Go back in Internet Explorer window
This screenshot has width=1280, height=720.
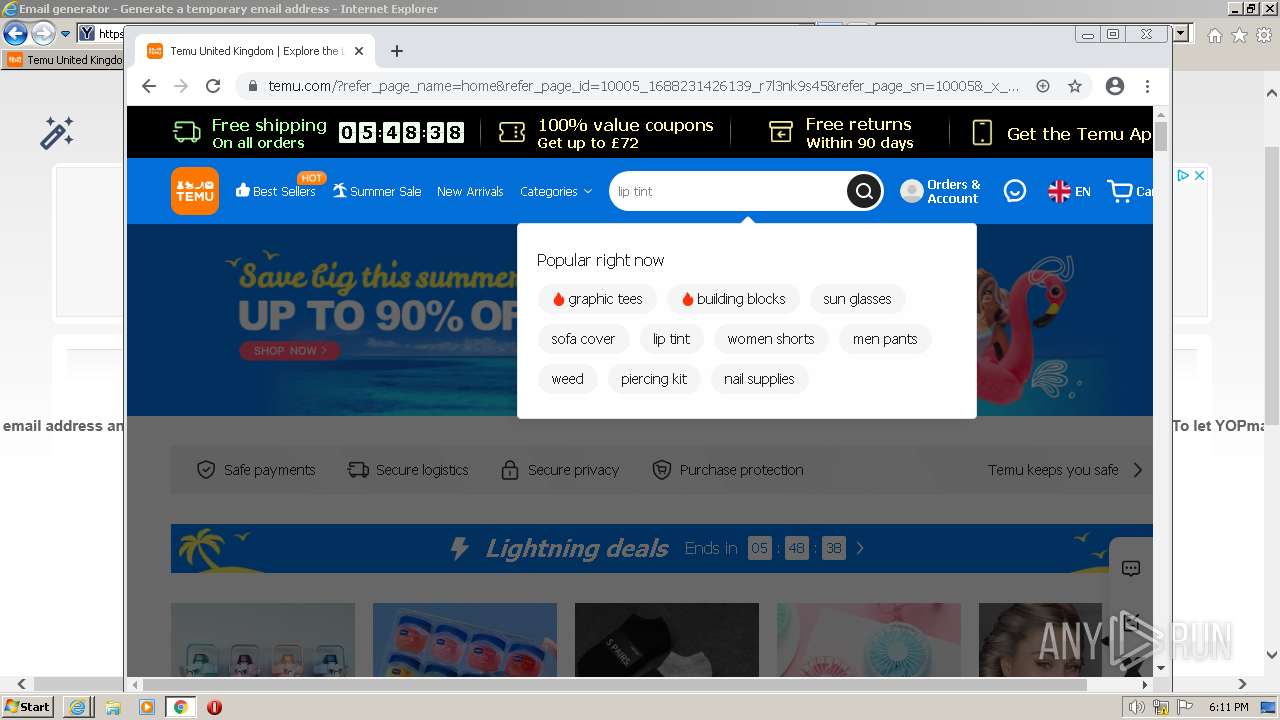point(15,33)
